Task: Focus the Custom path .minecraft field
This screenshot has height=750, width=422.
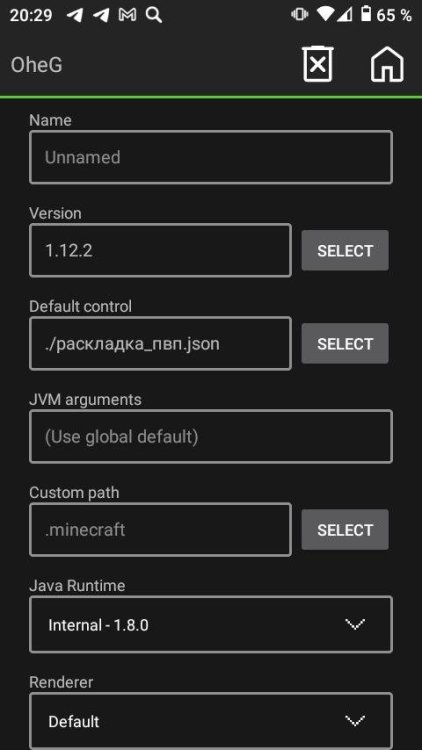Action: point(160,529)
